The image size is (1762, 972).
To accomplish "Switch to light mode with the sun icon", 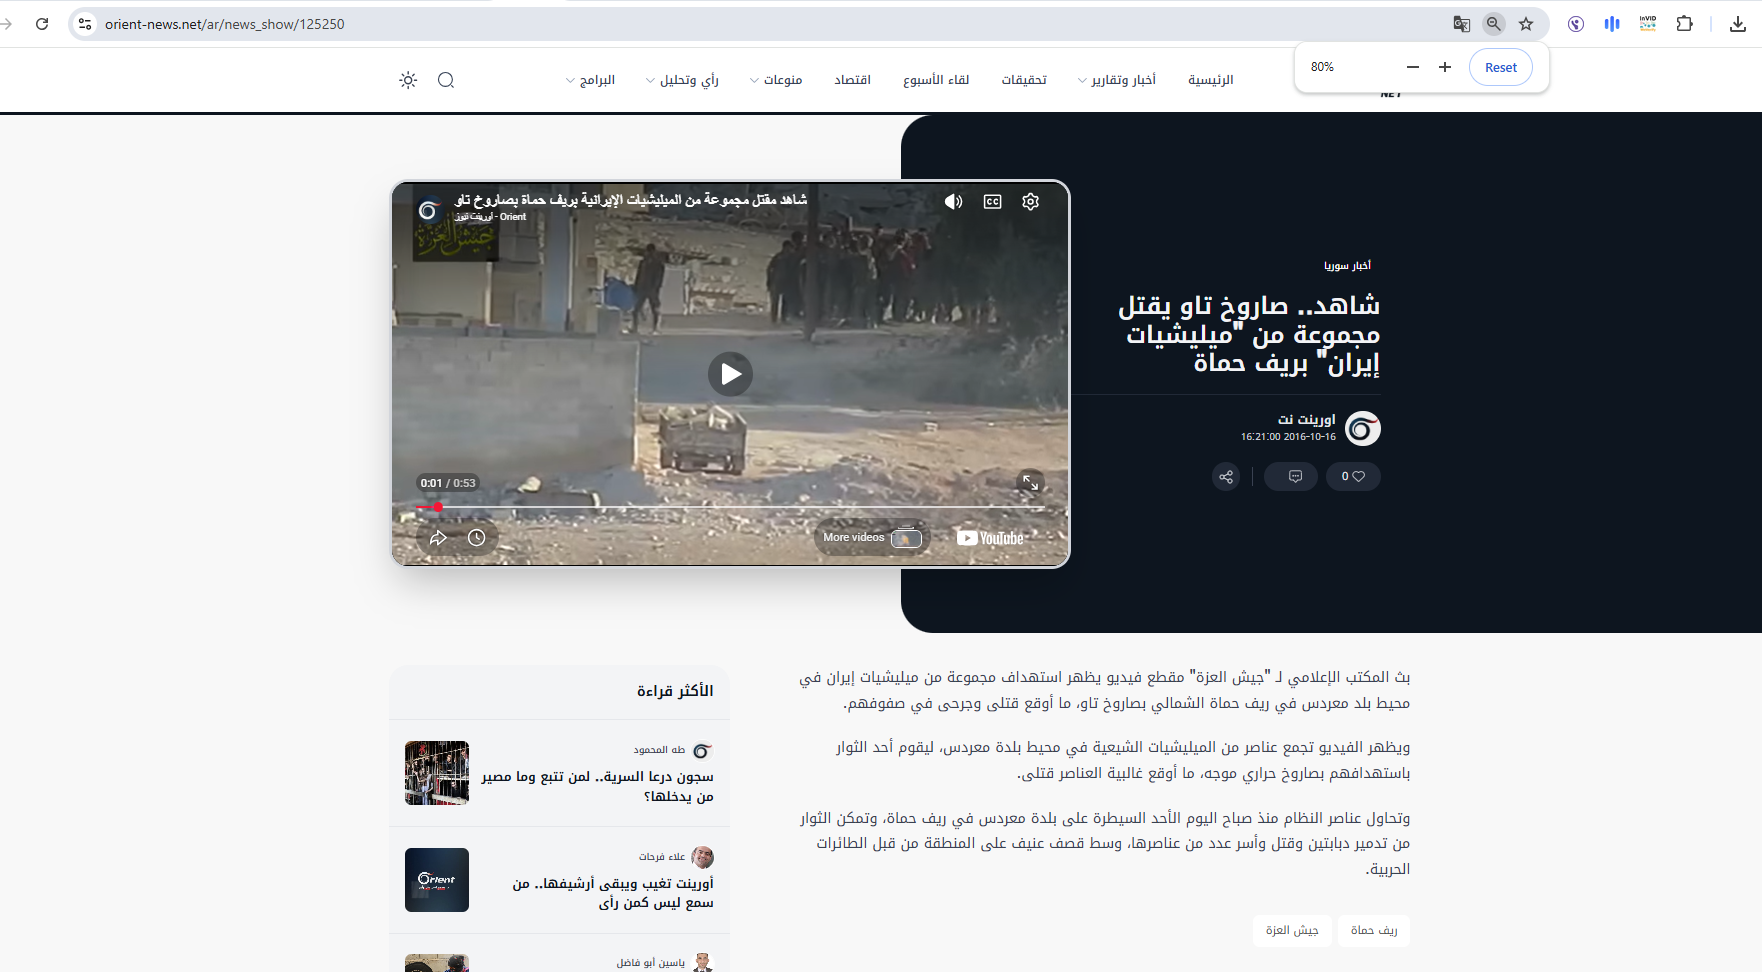I will click(407, 79).
